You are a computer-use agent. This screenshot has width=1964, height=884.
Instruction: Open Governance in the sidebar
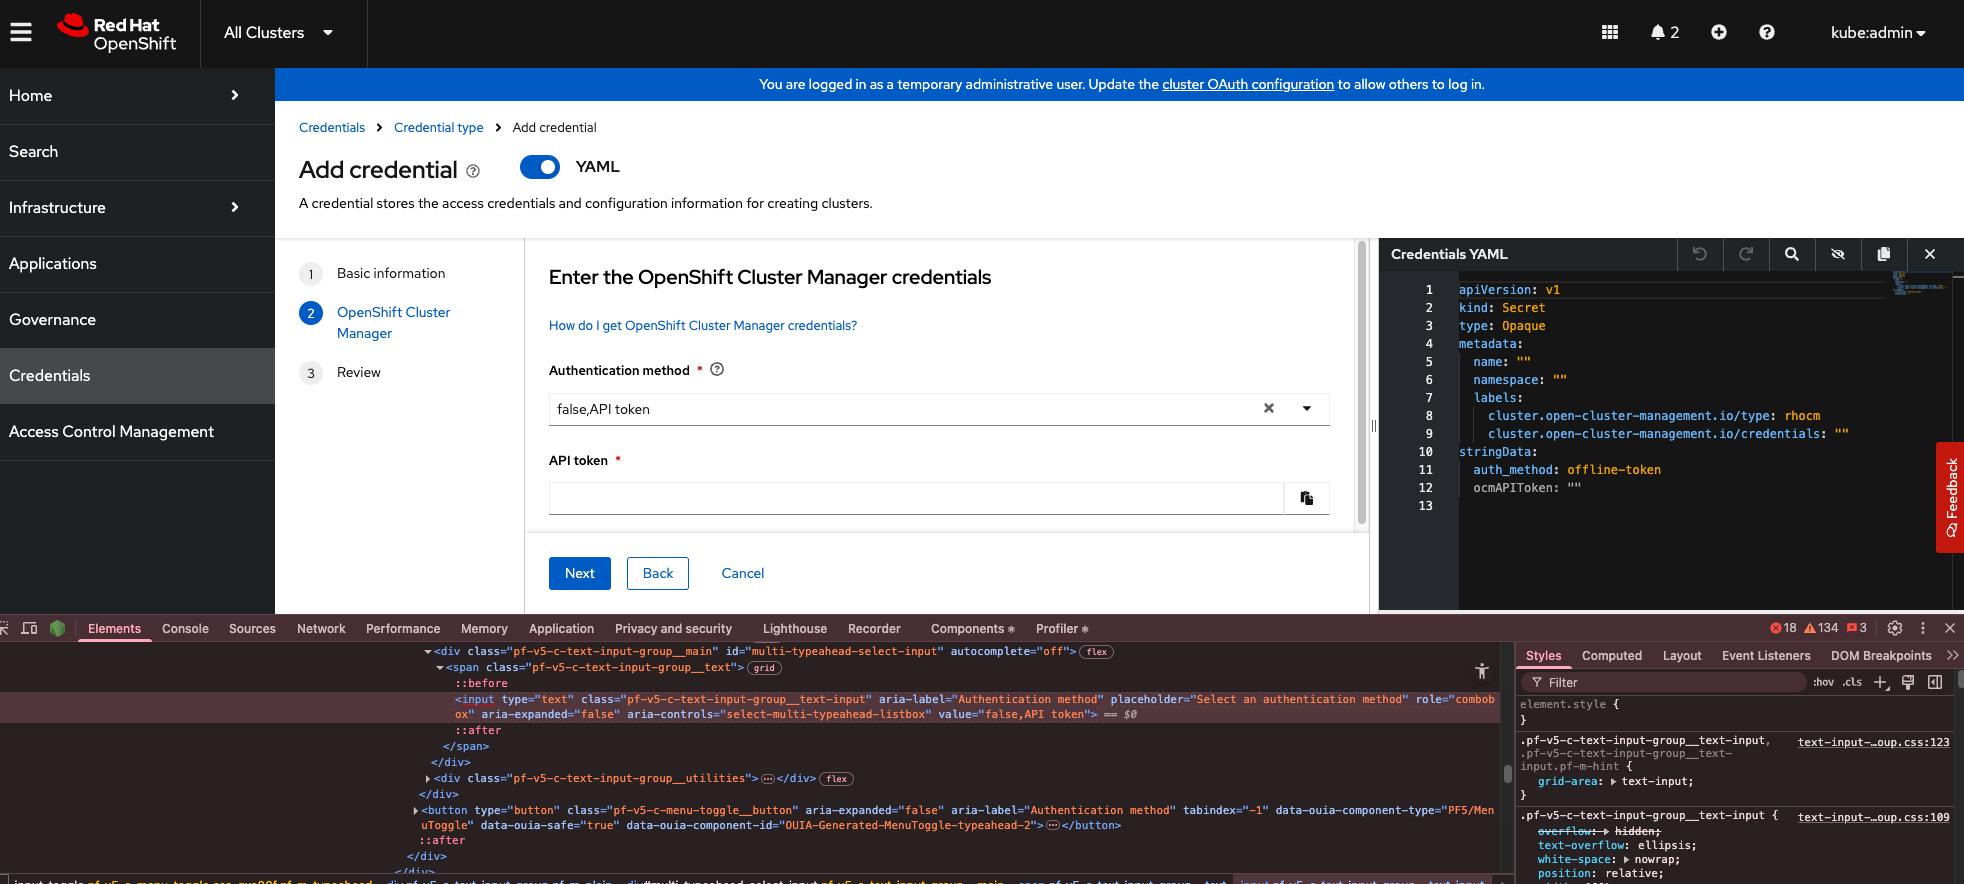coord(137,320)
